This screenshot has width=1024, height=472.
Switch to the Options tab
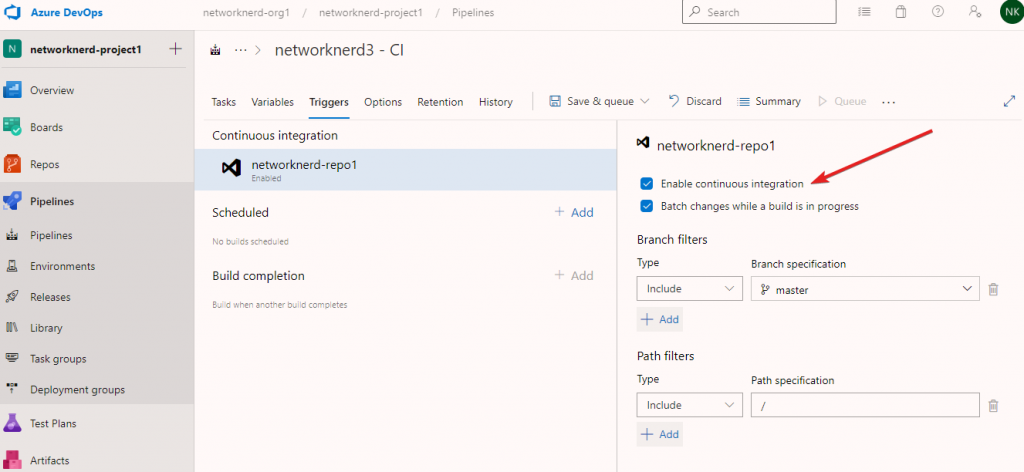(x=383, y=102)
